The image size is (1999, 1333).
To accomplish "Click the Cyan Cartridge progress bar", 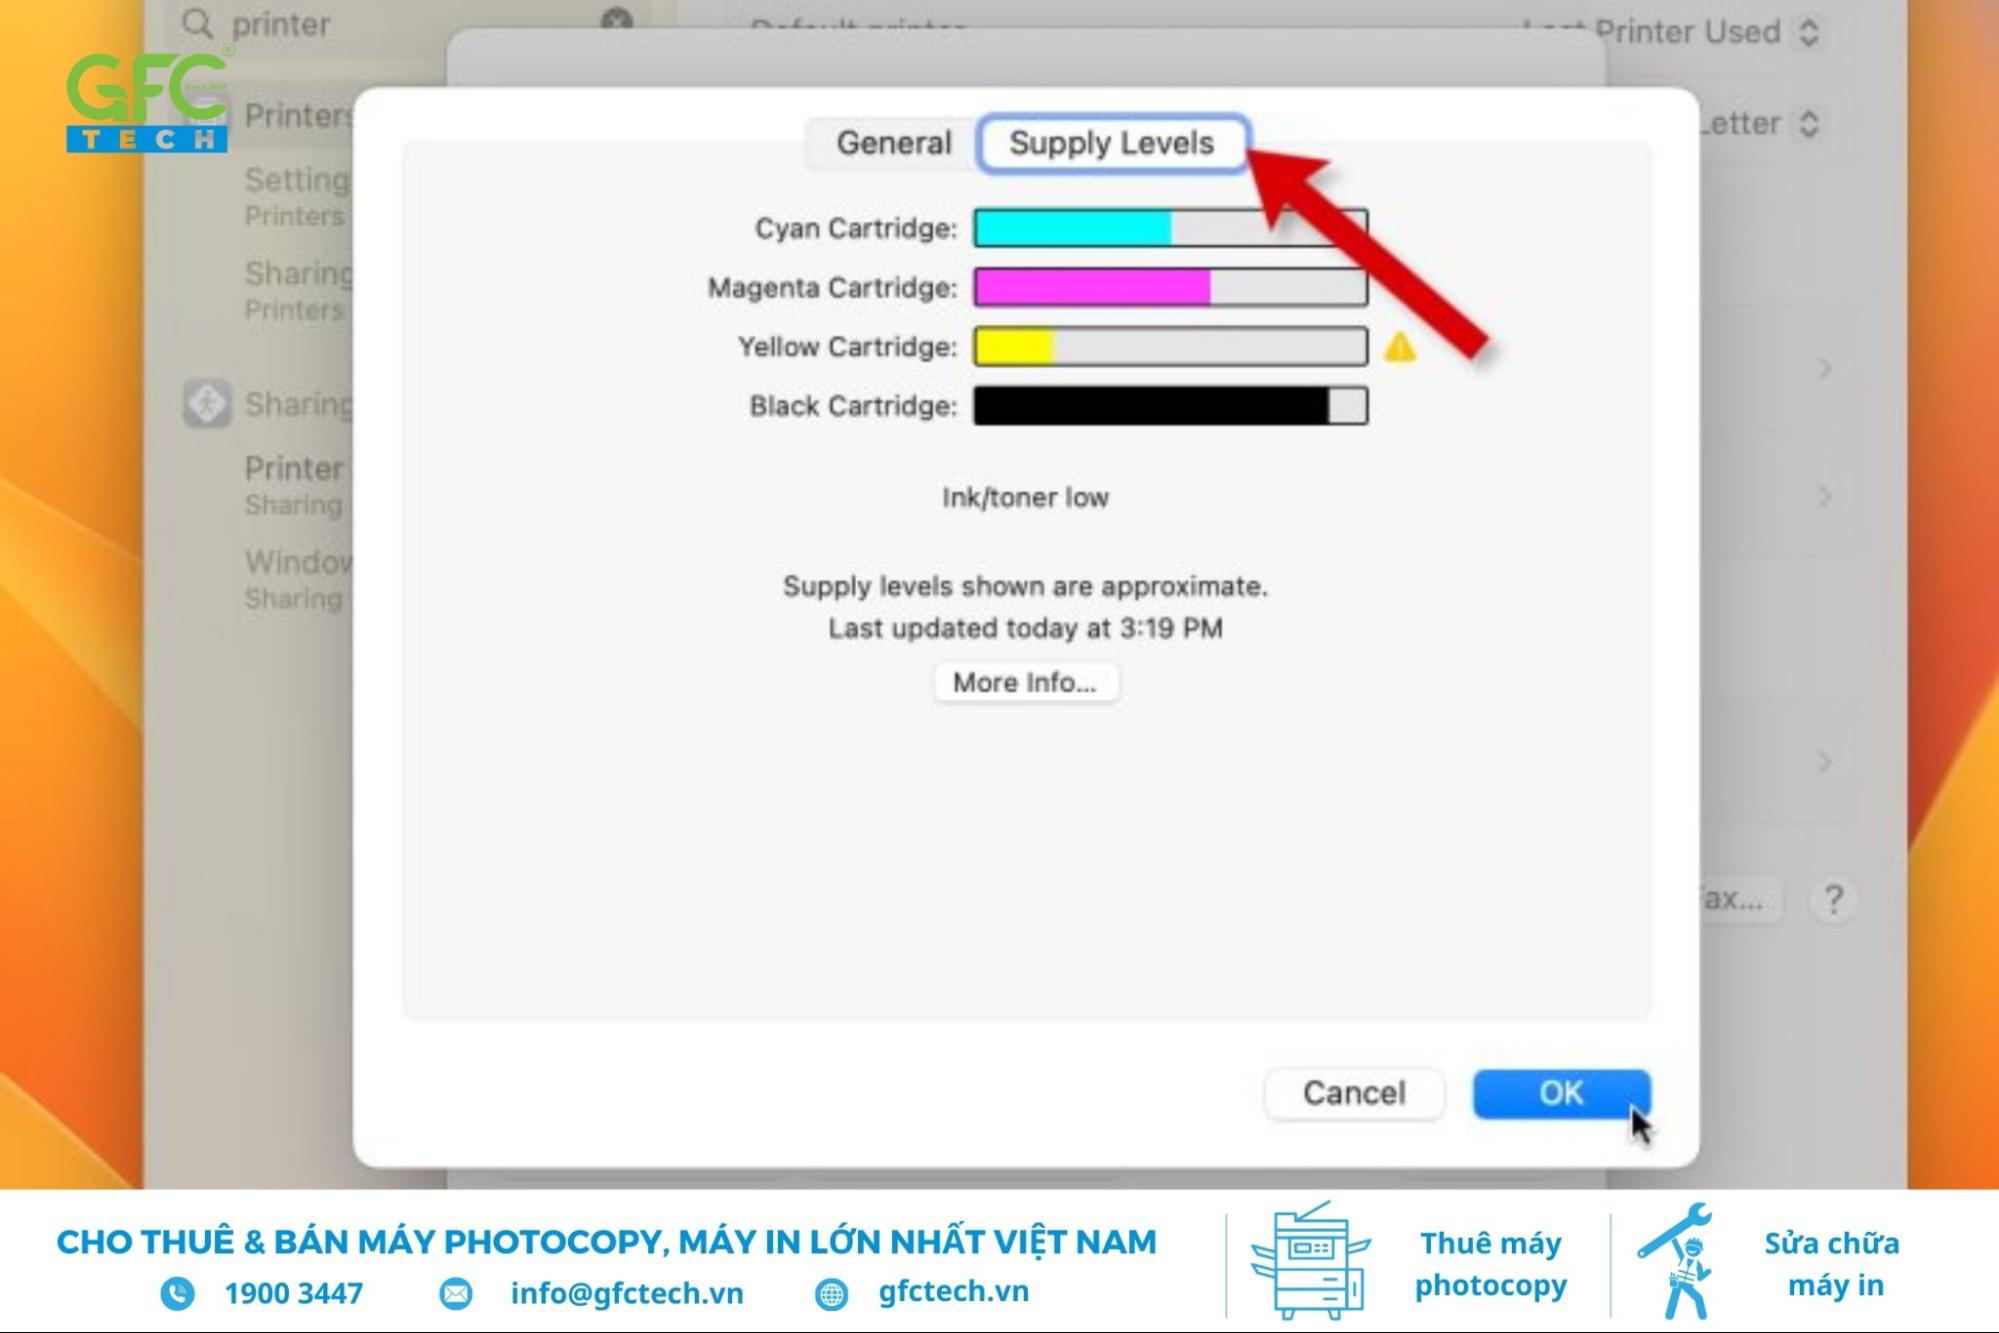I will pos(1169,226).
